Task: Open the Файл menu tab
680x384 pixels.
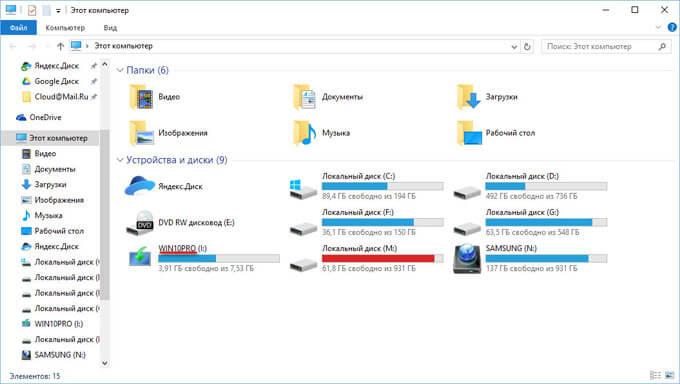Action: (x=18, y=27)
